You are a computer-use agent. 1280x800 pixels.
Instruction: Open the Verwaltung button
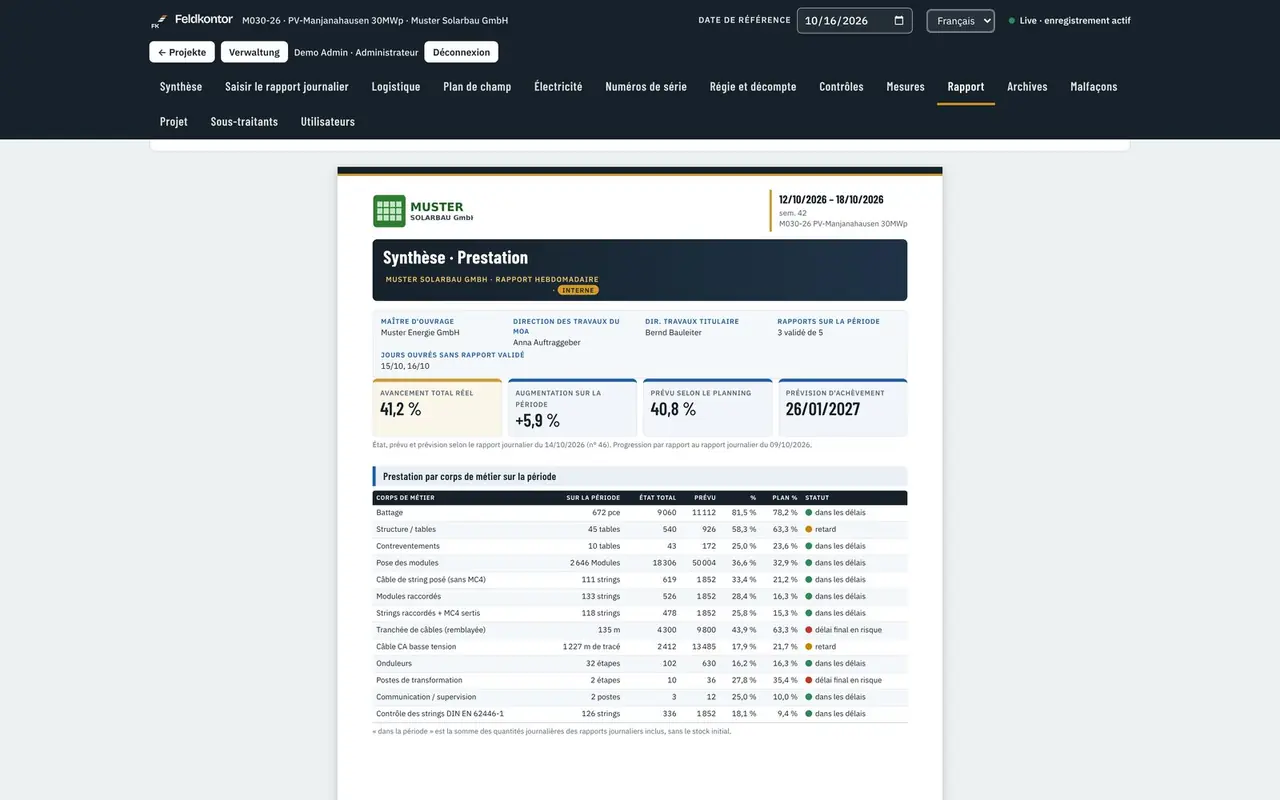[x=254, y=52]
